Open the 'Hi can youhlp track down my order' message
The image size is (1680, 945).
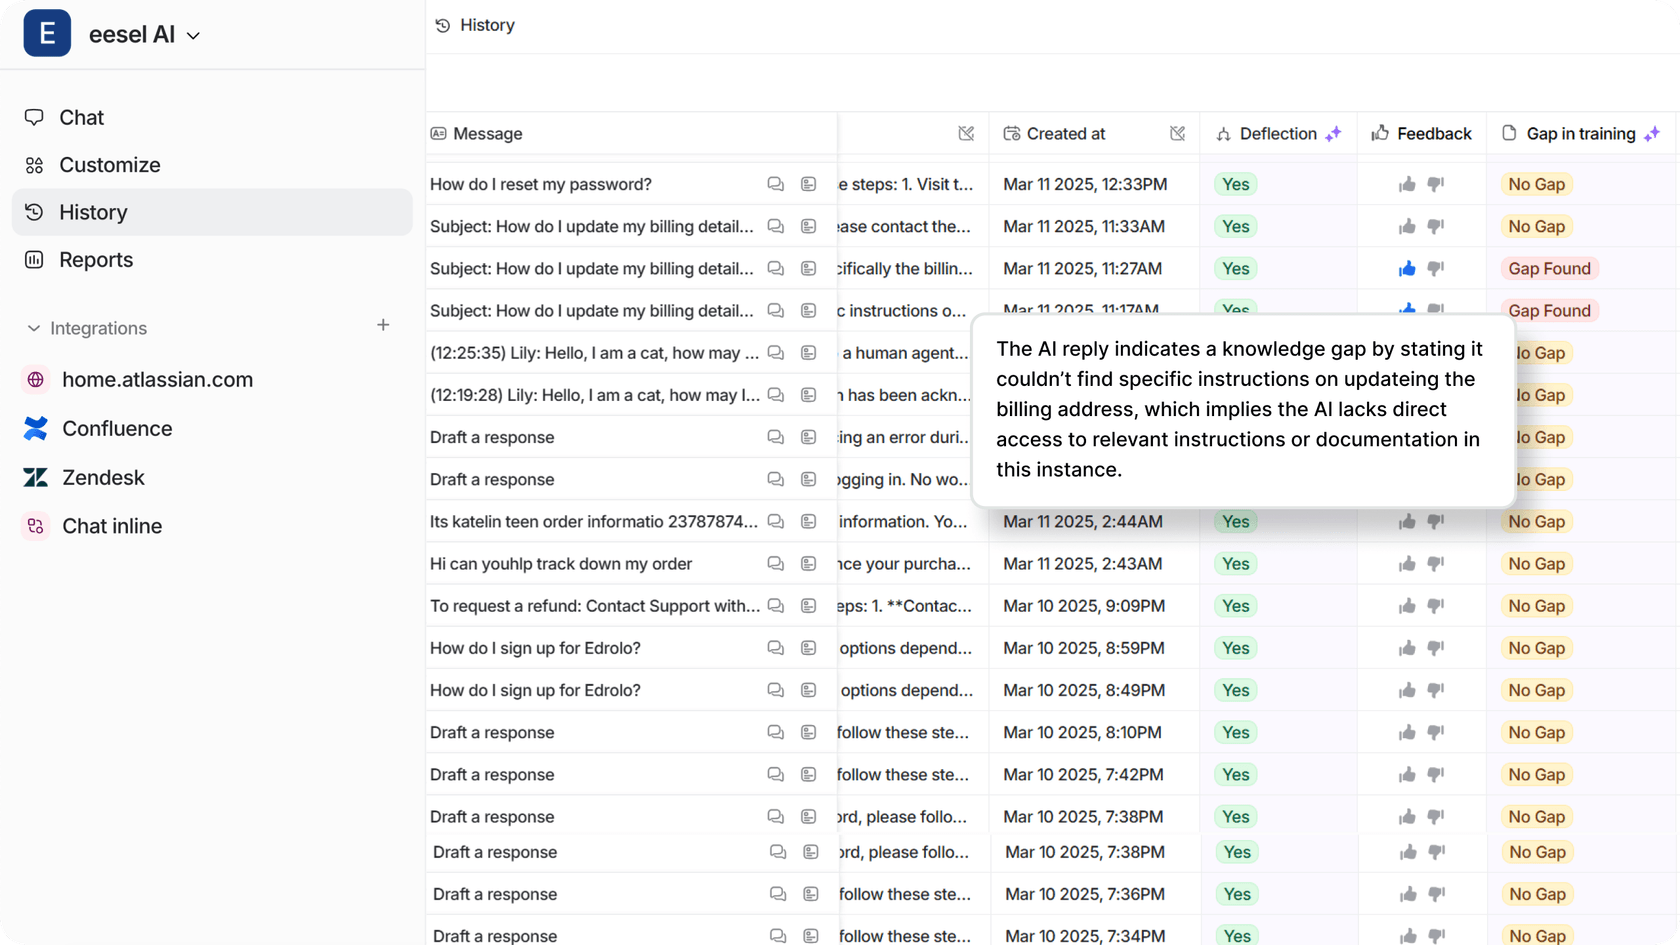[560, 564]
